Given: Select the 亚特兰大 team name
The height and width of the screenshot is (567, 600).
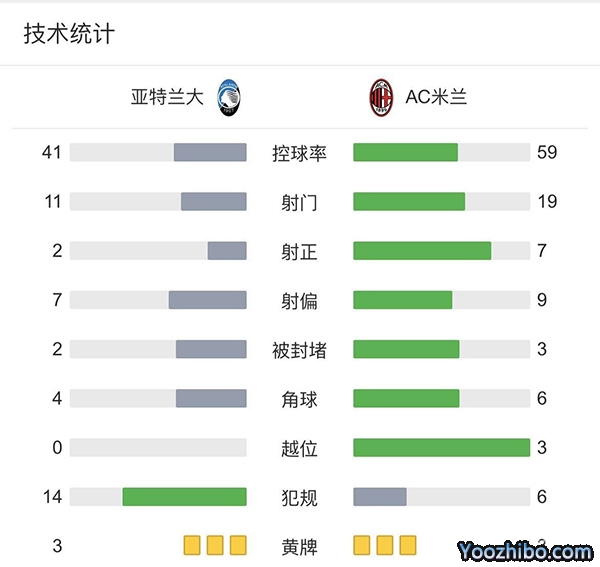Looking at the screenshot, I should pos(167,97).
